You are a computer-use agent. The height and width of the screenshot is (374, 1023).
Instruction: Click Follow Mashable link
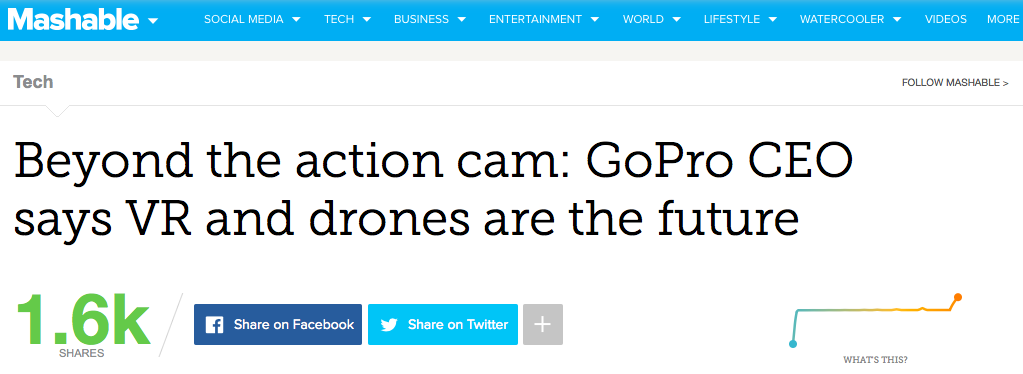955,83
